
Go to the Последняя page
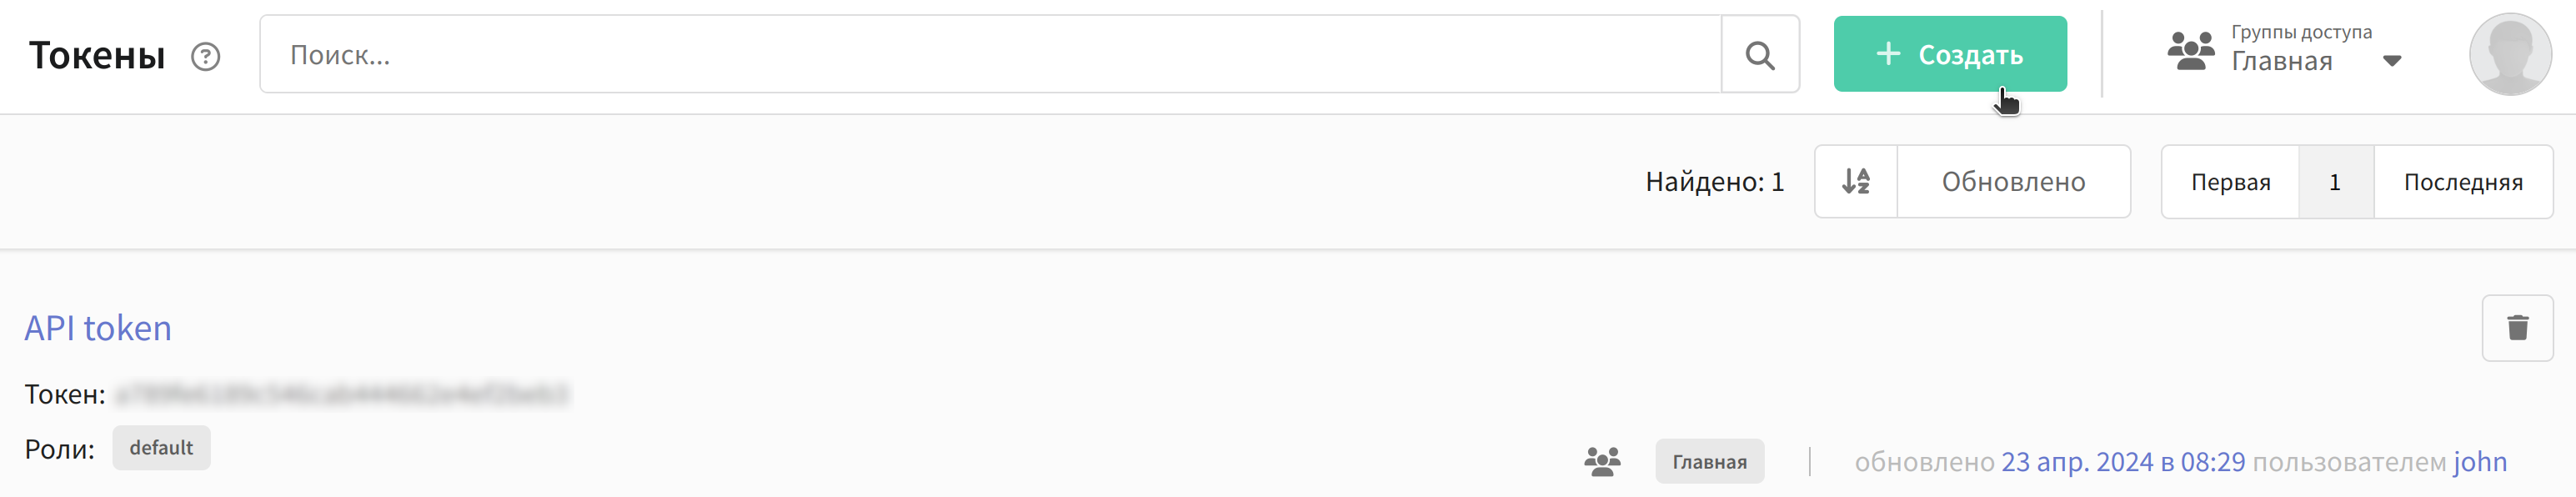(2462, 182)
